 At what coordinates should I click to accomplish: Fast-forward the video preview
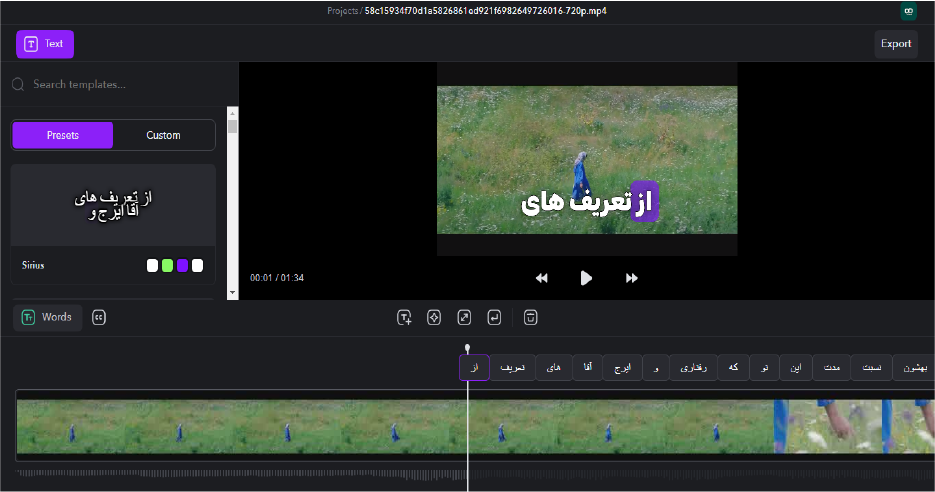[631, 278]
